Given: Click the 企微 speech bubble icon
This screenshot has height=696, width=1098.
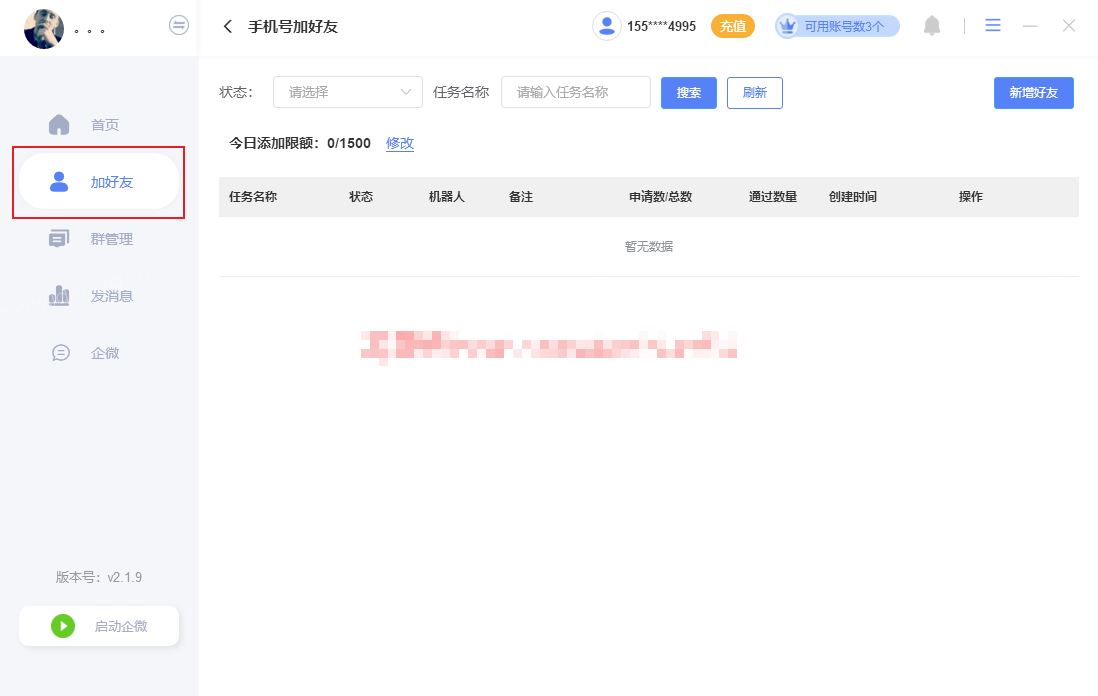Looking at the screenshot, I should (x=61, y=353).
